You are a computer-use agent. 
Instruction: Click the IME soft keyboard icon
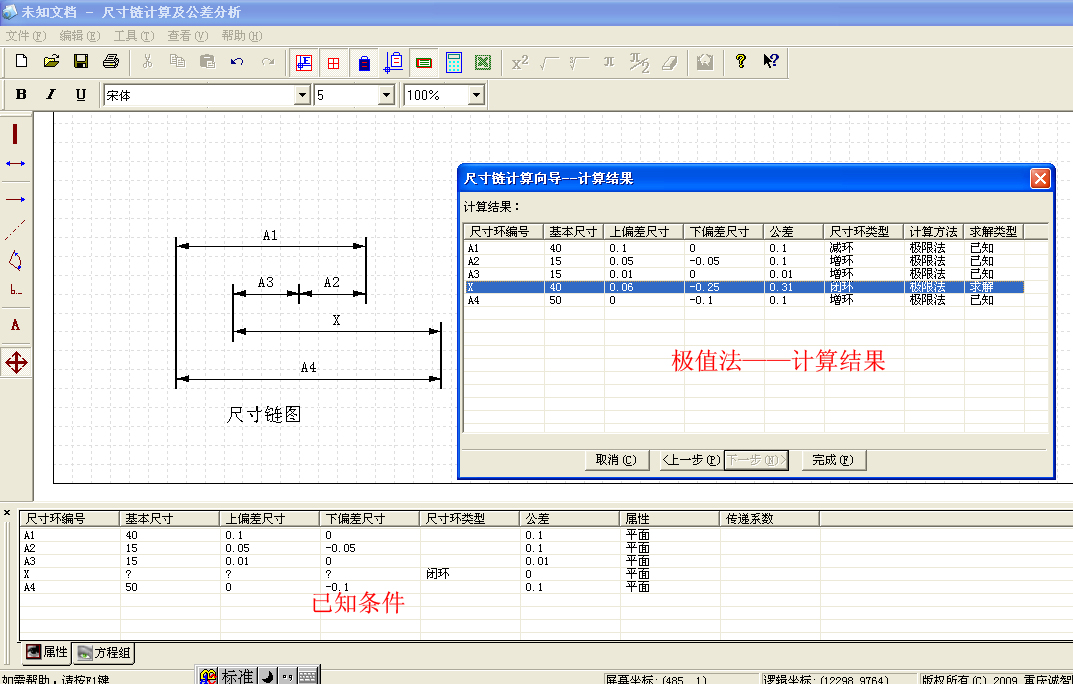coord(308,676)
